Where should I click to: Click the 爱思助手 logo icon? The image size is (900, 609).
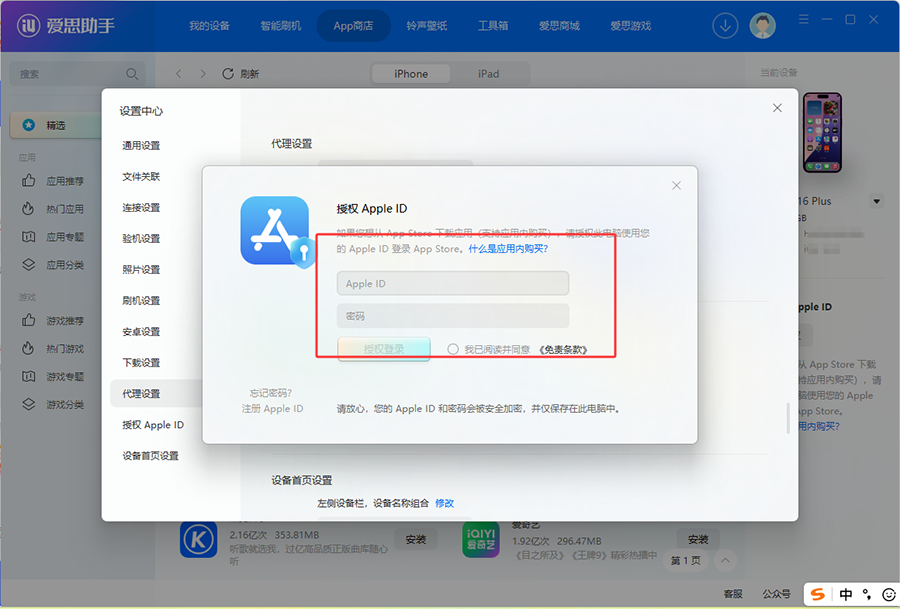(x=29, y=25)
